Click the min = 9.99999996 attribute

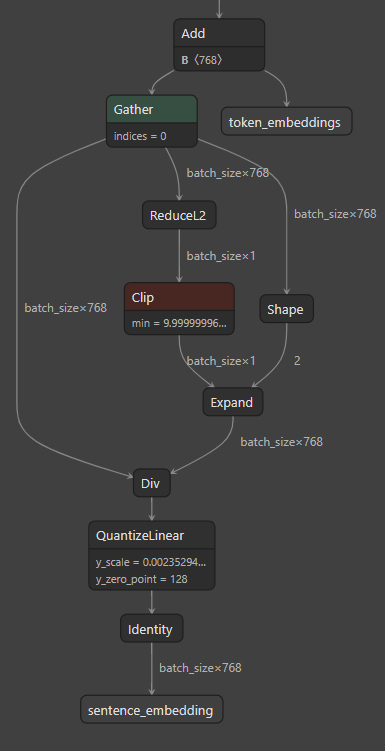tap(179, 323)
